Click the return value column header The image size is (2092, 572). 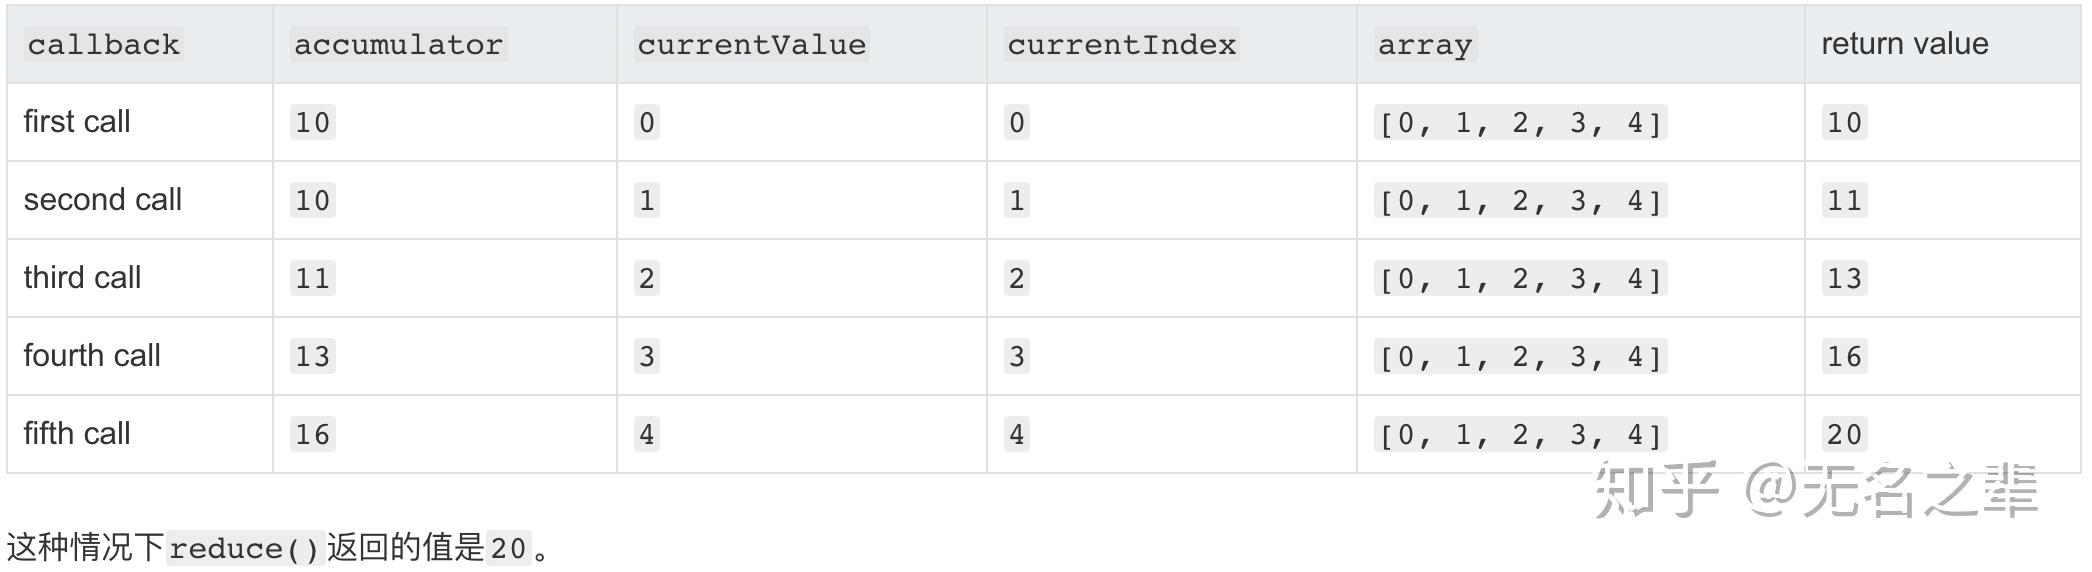click(1904, 44)
